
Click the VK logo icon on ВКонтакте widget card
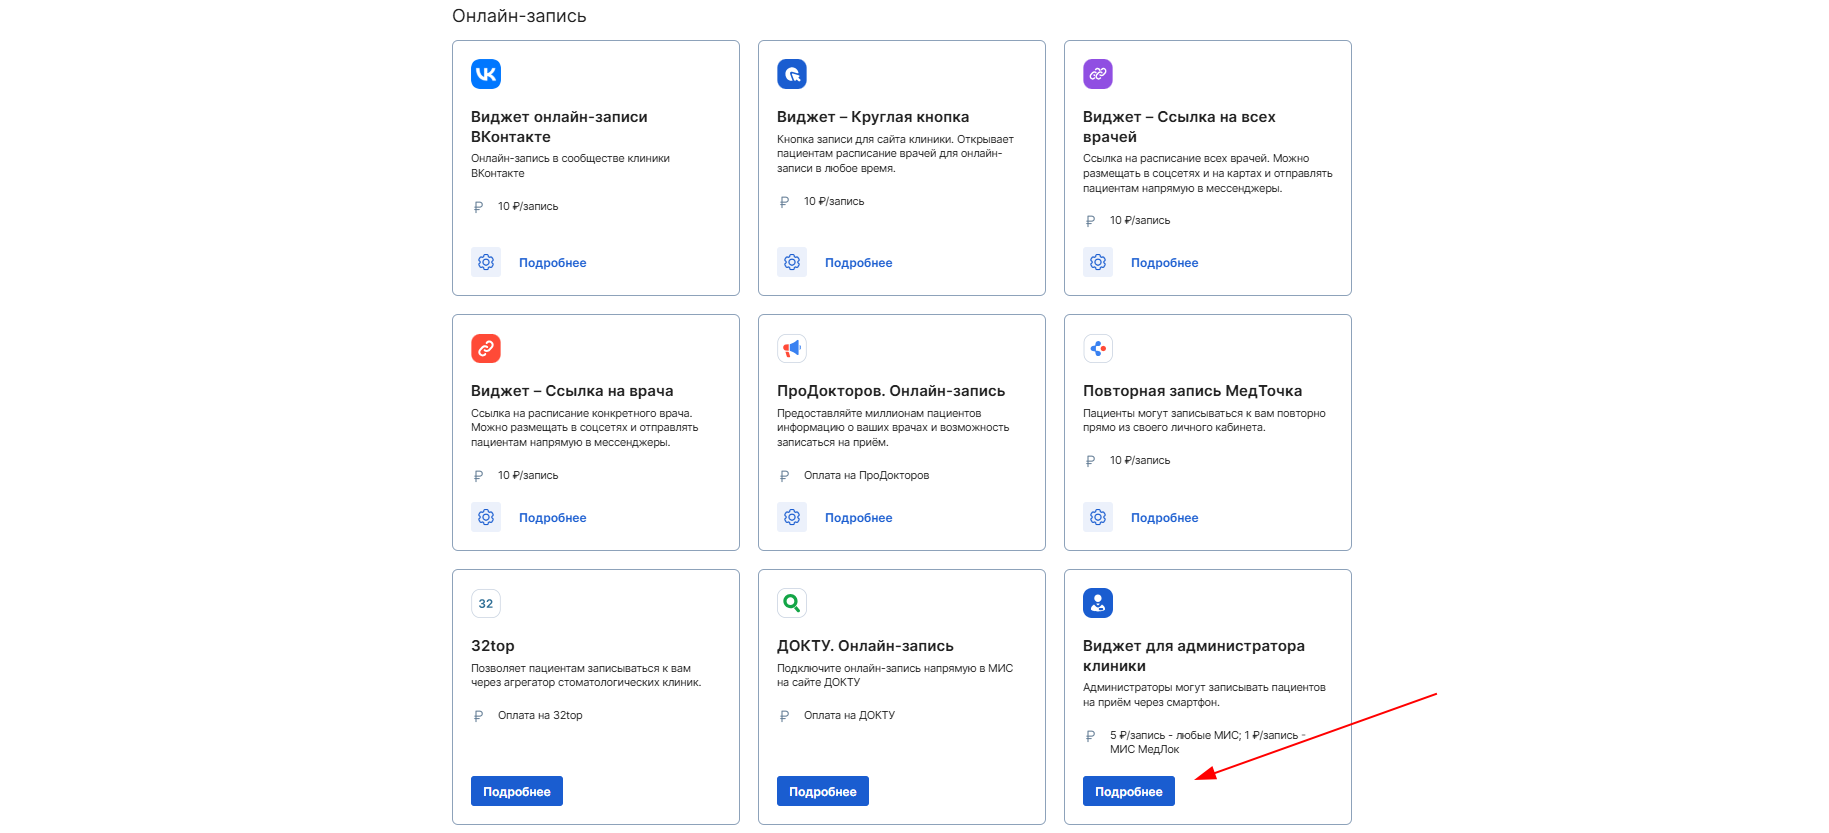[486, 74]
